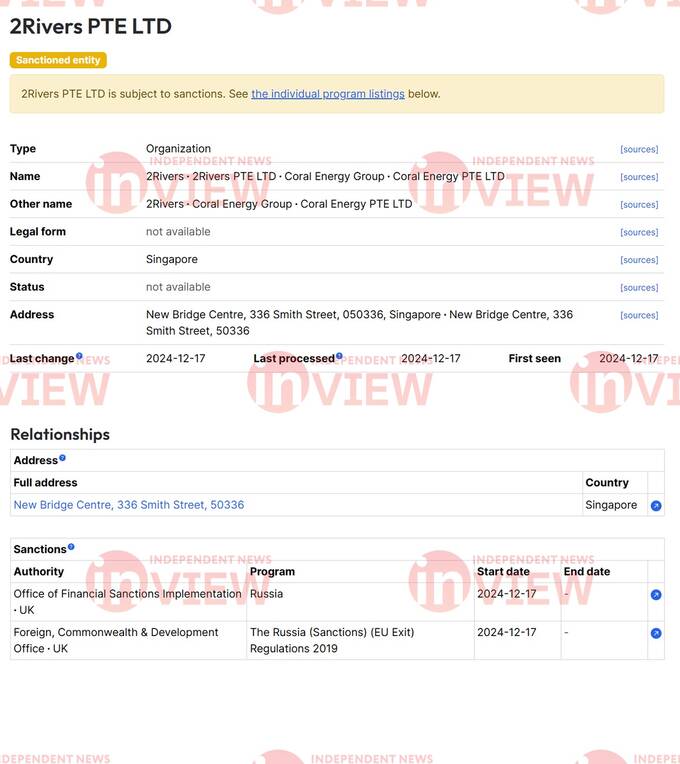Click the yellow 'Sanctioned entity' badge

pyautogui.click(x=58, y=60)
